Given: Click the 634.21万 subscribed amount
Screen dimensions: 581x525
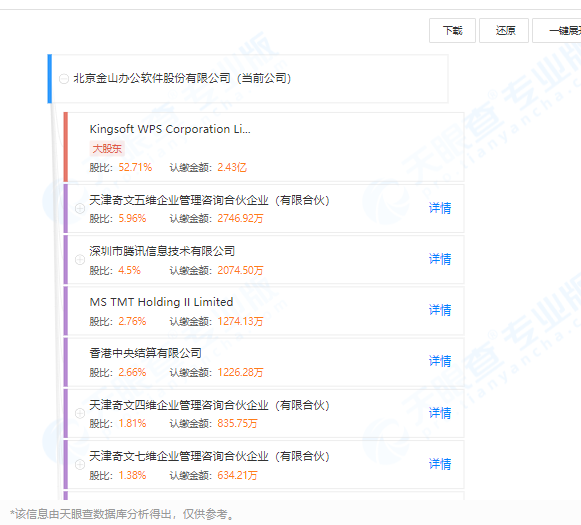Looking at the screenshot, I should click(237, 475).
